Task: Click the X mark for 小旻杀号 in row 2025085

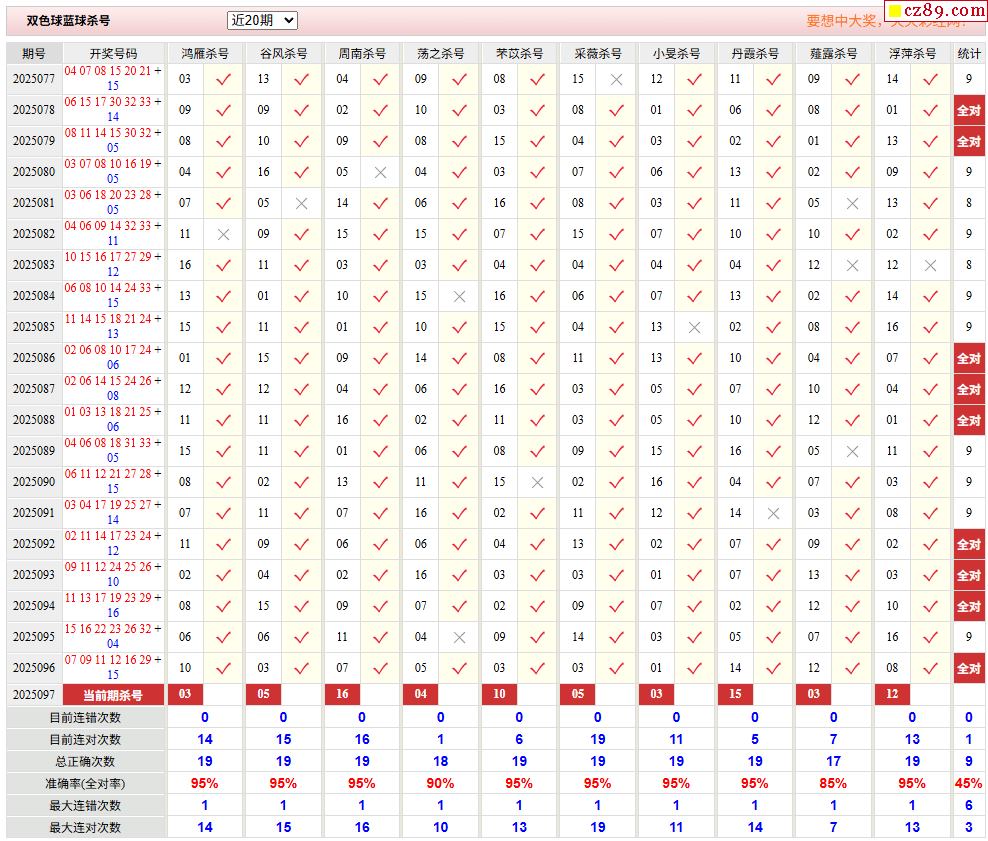Action: [694, 328]
